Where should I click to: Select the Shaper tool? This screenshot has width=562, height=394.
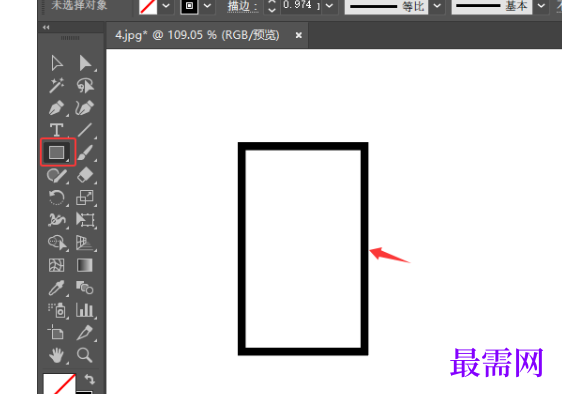(x=57, y=175)
